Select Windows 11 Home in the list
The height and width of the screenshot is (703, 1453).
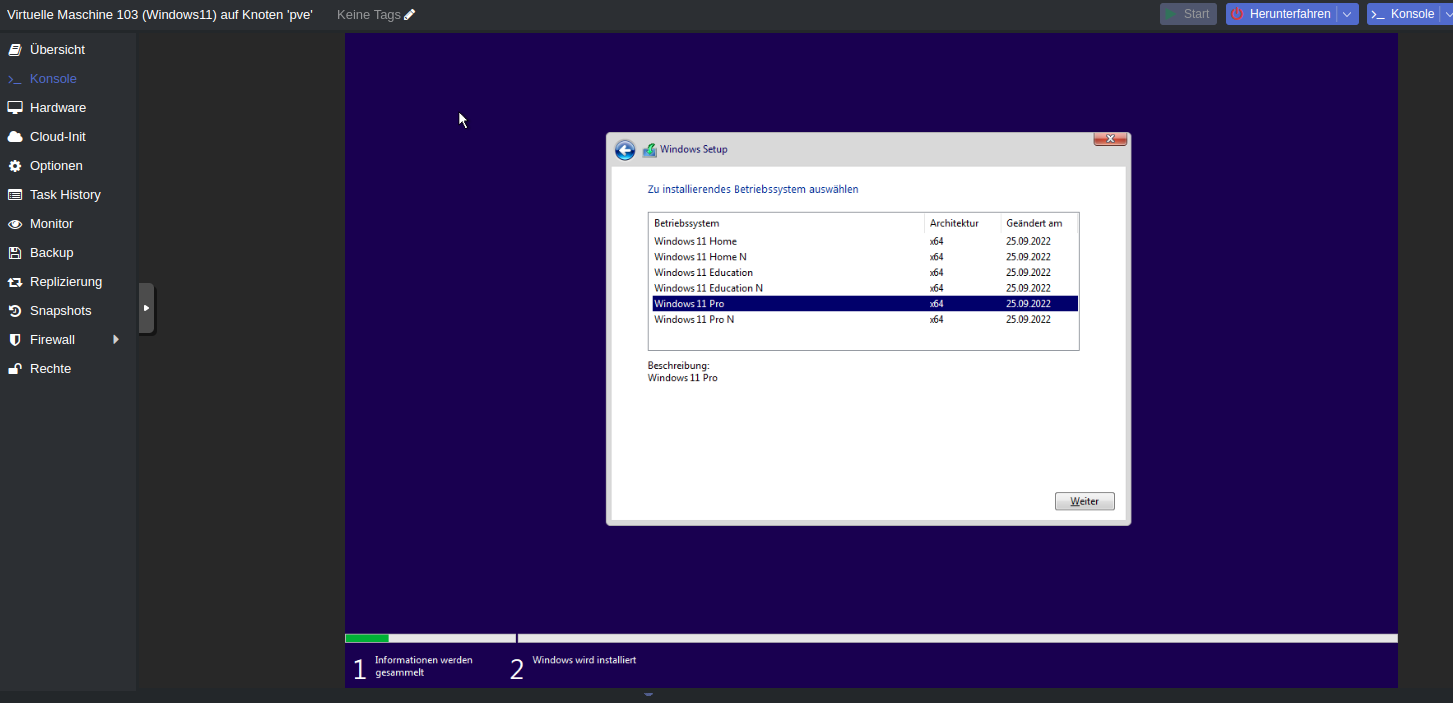click(x=865, y=241)
